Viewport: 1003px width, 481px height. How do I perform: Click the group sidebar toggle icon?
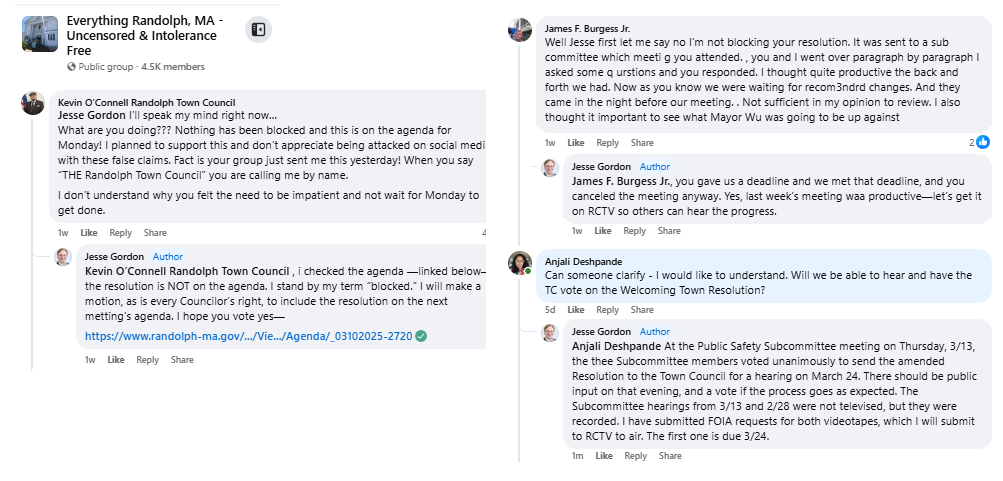point(258,30)
